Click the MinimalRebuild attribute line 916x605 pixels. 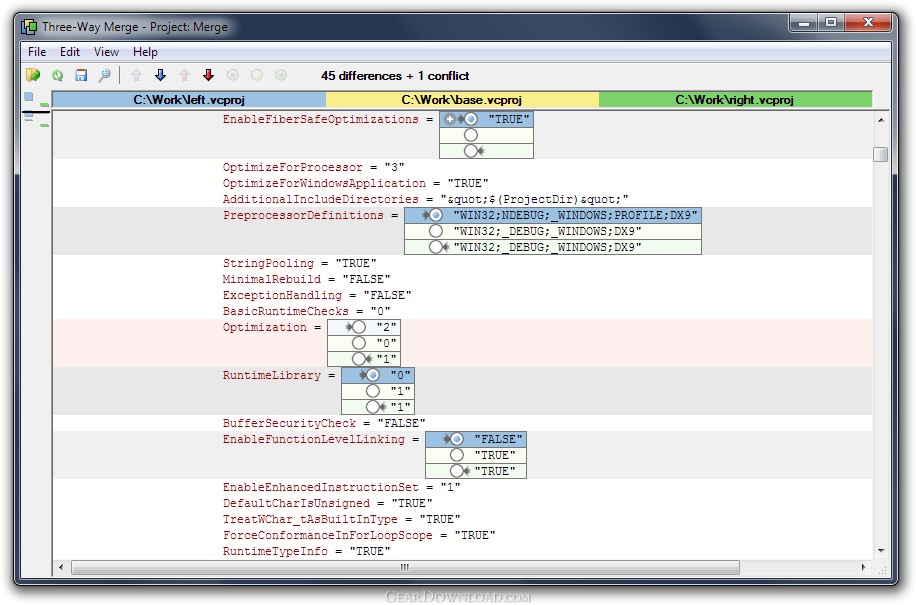(x=307, y=279)
